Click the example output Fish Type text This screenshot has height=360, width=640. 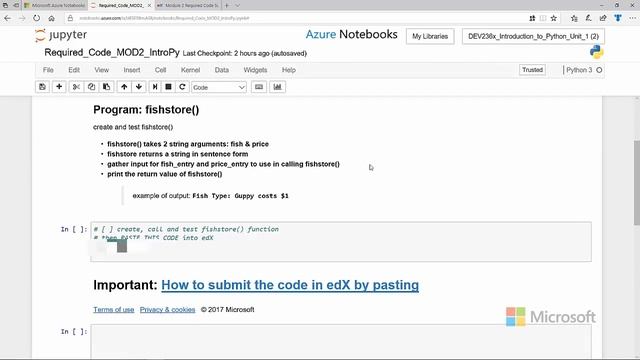tap(240, 196)
